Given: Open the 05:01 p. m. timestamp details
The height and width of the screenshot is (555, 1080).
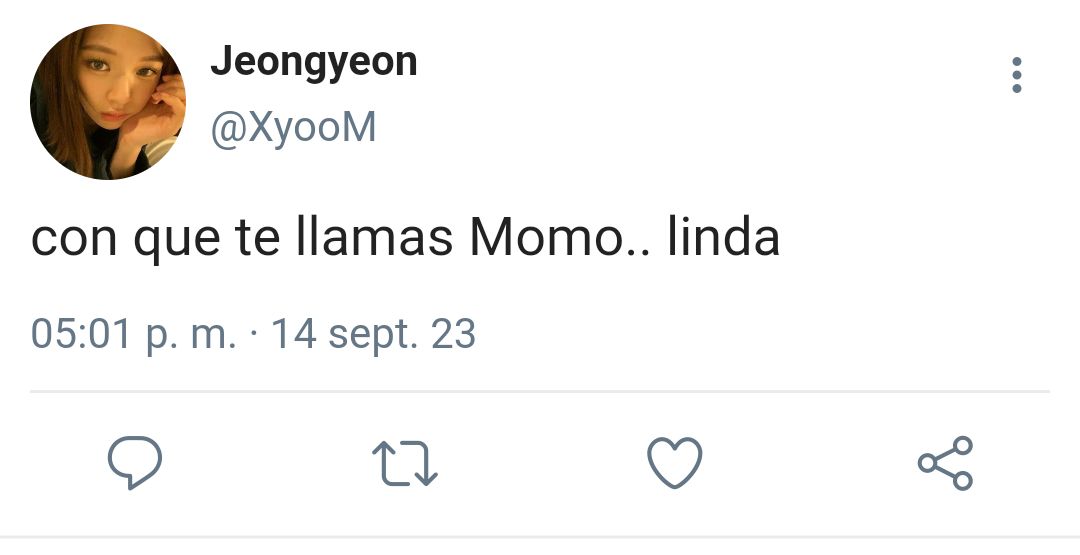Looking at the screenshot, I should [134, 335].
